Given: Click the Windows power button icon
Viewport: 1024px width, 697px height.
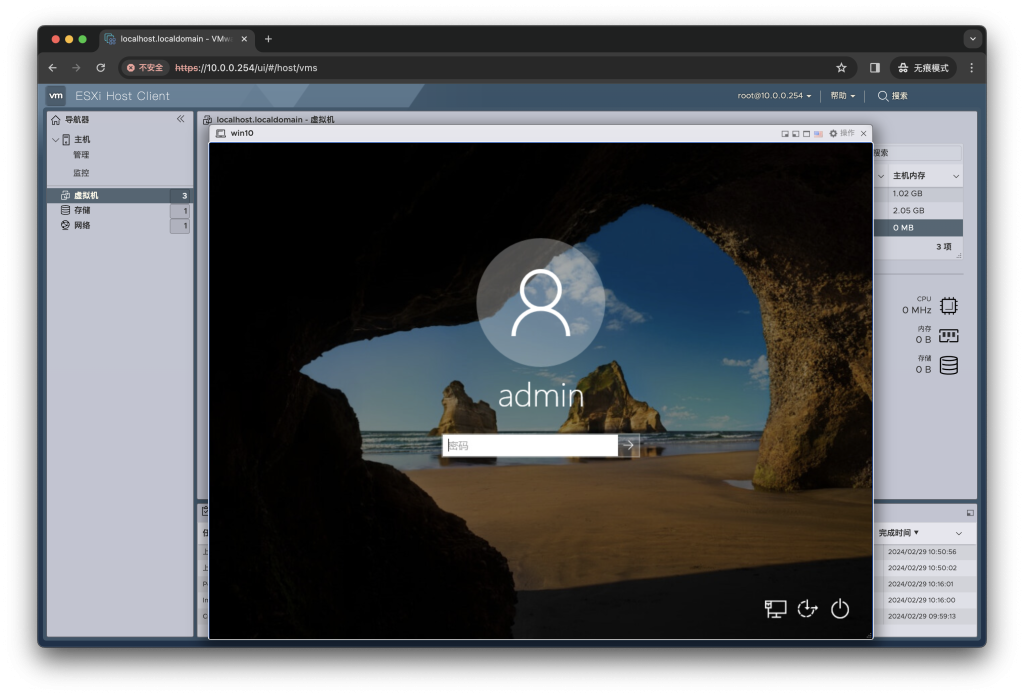Looking at the screenshot, I should 840,609.
